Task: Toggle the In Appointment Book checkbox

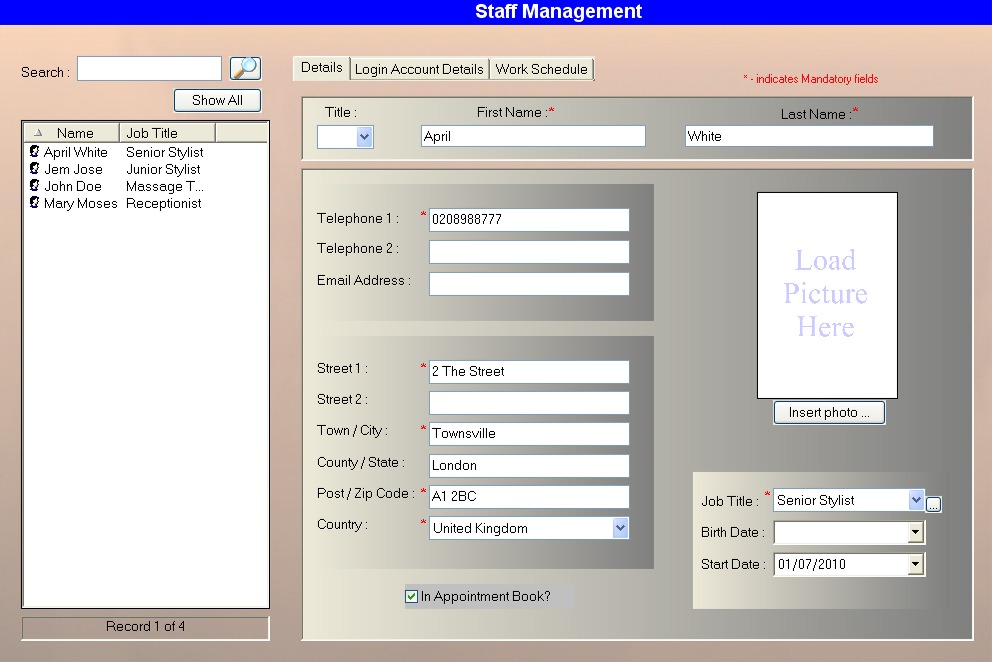Action: click(x=411, y=596)
